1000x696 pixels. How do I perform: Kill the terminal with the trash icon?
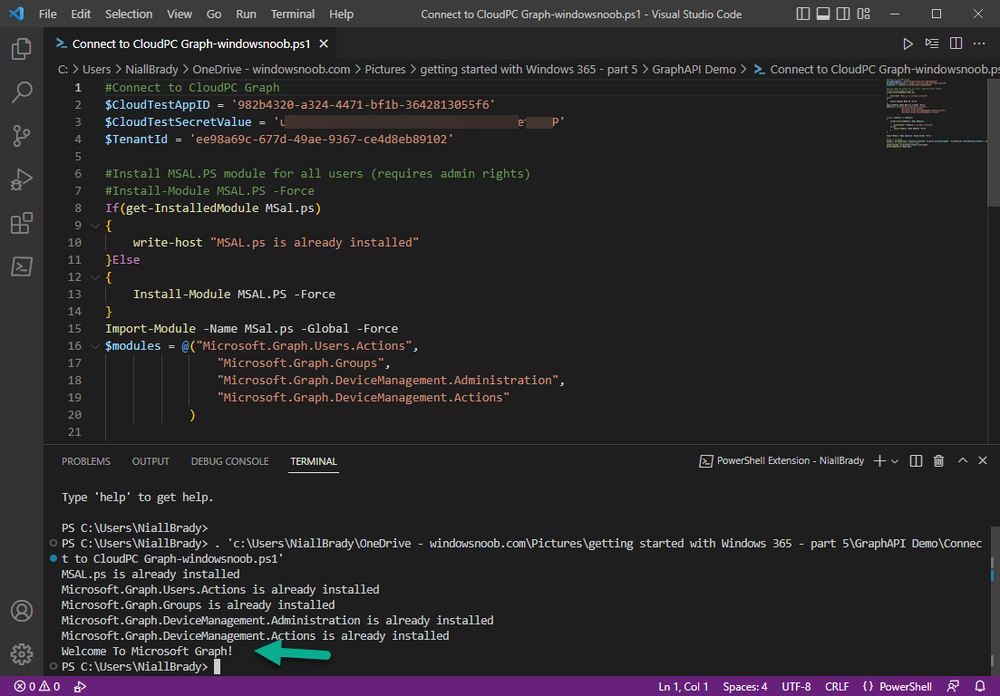coord(939,461)
